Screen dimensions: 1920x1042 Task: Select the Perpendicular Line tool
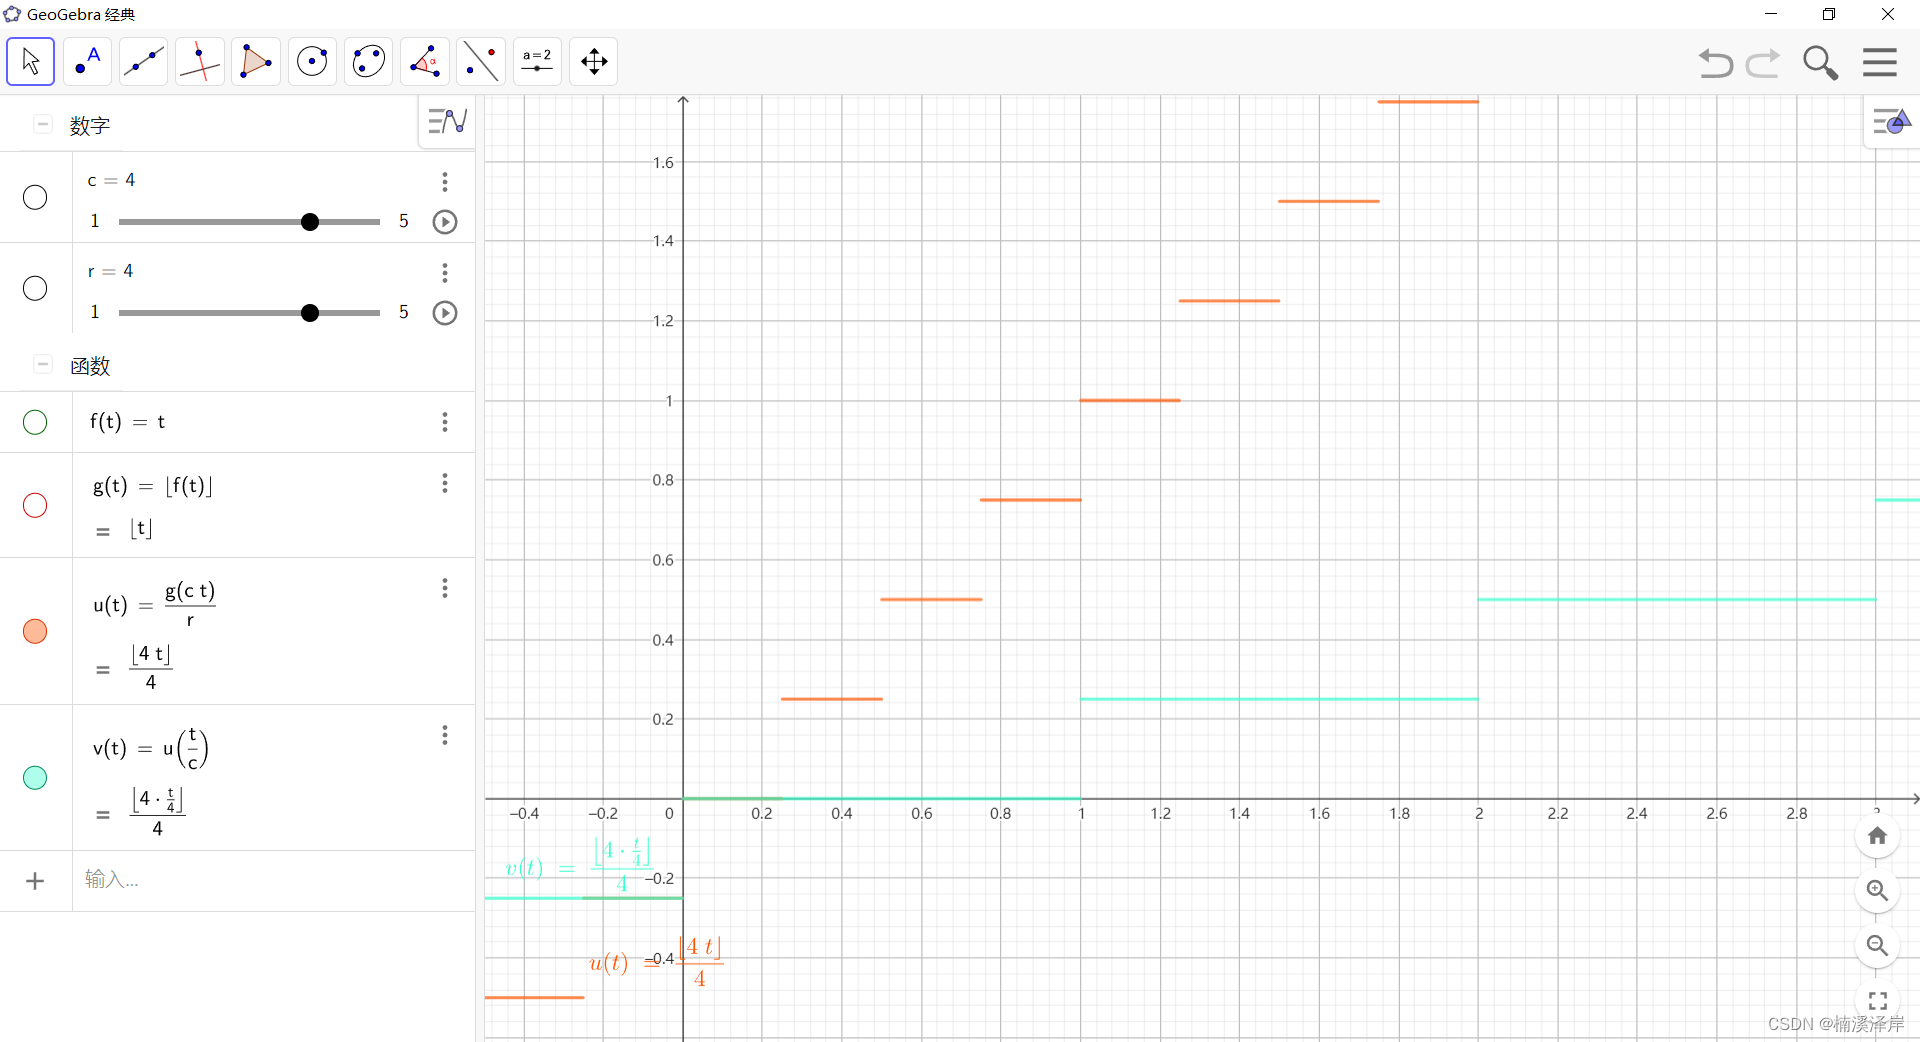(199, 61)
